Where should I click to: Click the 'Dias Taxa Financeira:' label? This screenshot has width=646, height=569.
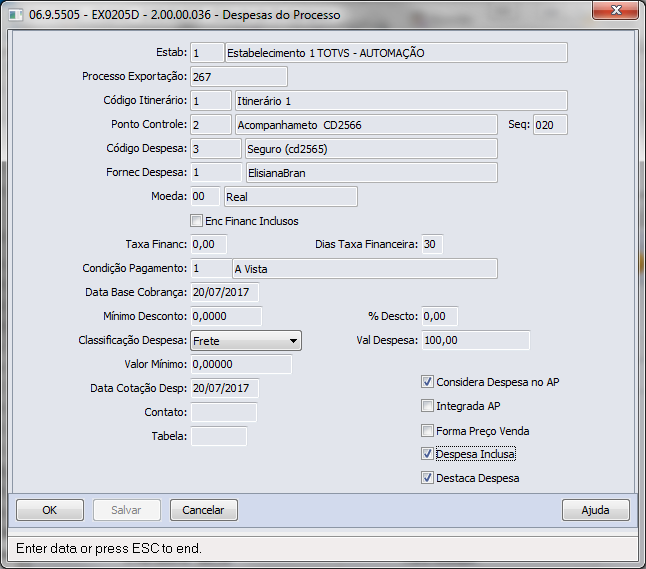tap(367, 244)
